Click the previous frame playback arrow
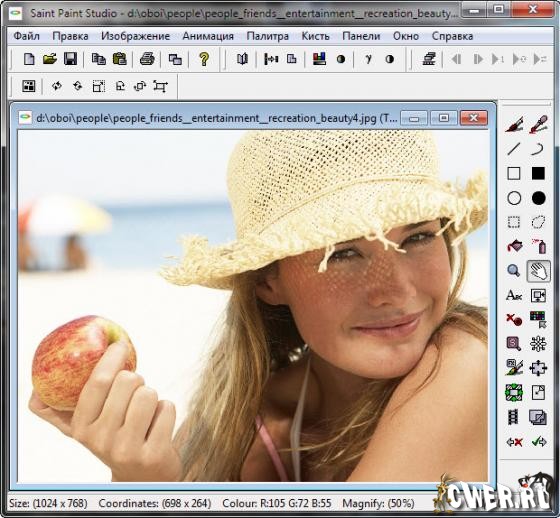This screenshot has height=518, width=560. 456,59
